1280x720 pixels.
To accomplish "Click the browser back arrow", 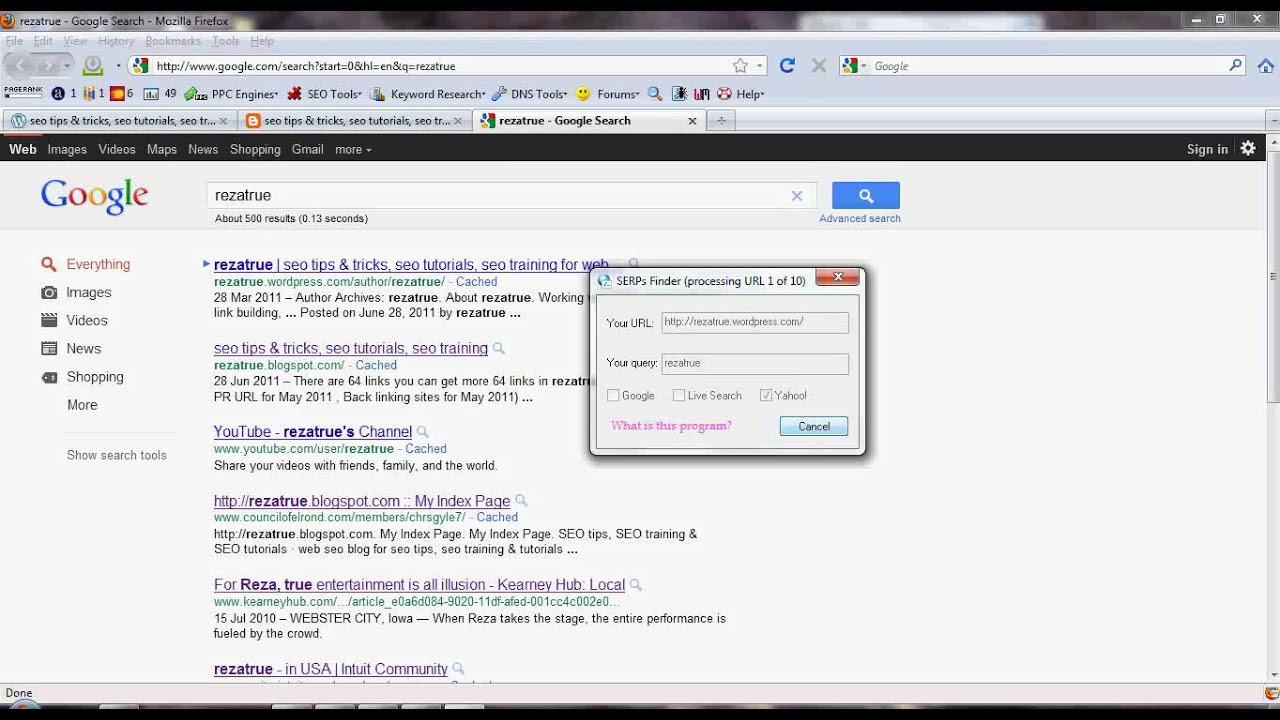I will (x=19, y=65).
